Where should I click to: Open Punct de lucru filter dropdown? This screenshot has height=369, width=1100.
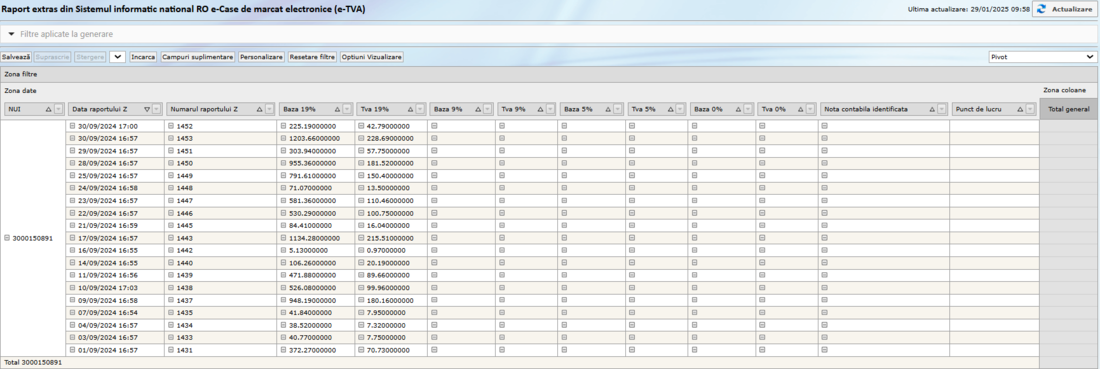(x=1029, y=109)
